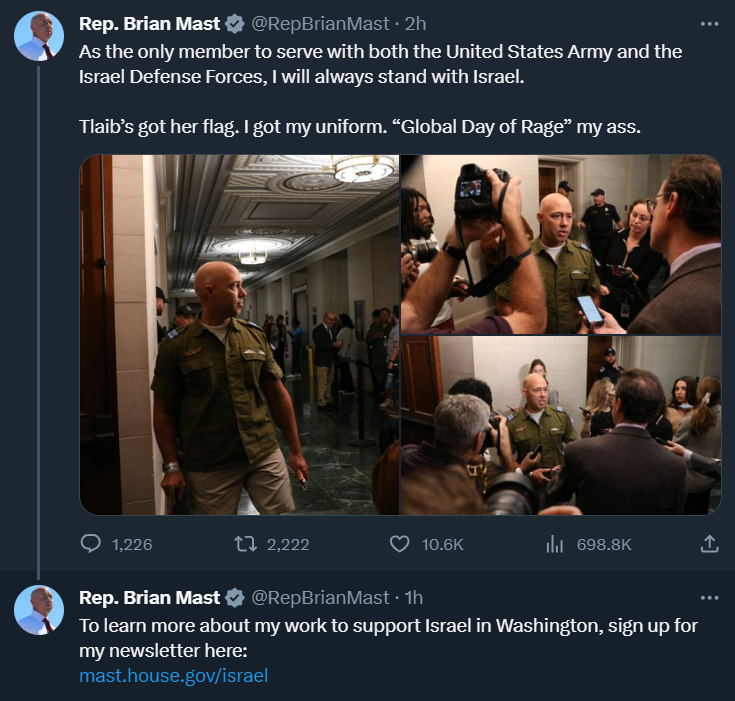This screenshot has width=735, height=701.
Task: Like the tweet with 10.6K likes
Action: (x=400, y=544)
